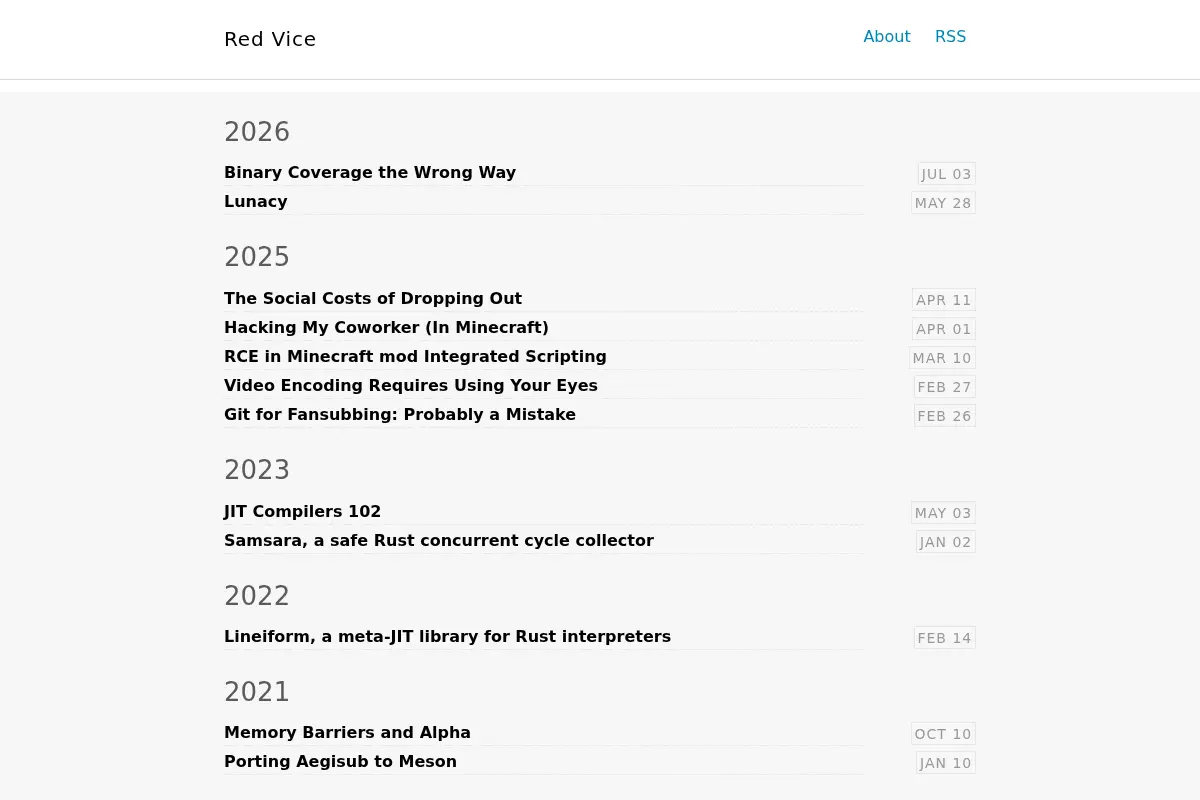This screenshot has height=800, width=1200.
Task: Open the Binary Coverage the Wrong Way post
Action: click(x=370, y=172)
